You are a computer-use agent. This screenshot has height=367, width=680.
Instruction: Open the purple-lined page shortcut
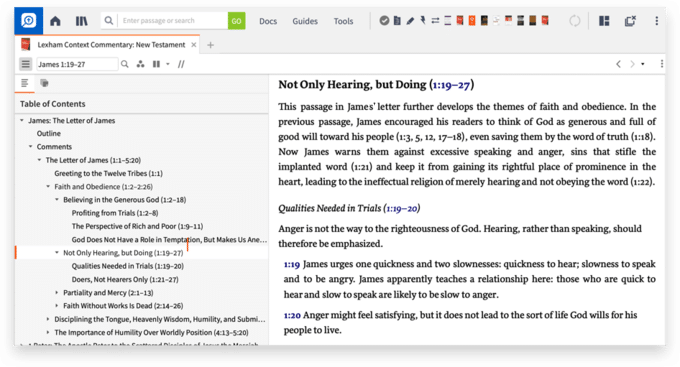[448, 20]
